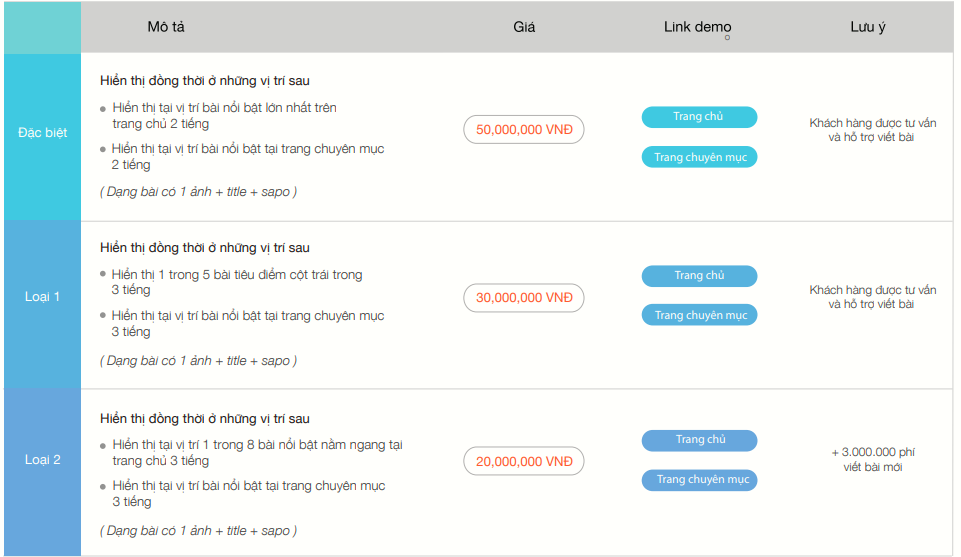The height and width of the screenshot is (557, 961).
Task: Click the Loại 2 package label
Action: [x=42, y=460]
